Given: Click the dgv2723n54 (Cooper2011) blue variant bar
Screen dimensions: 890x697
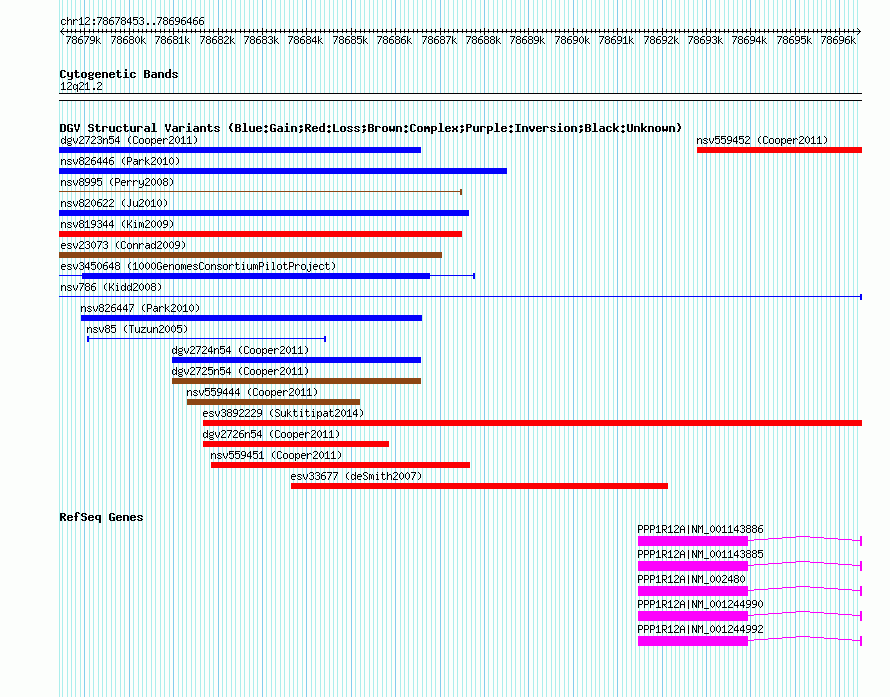Looking at the screenshot, I should pos(240,150).
